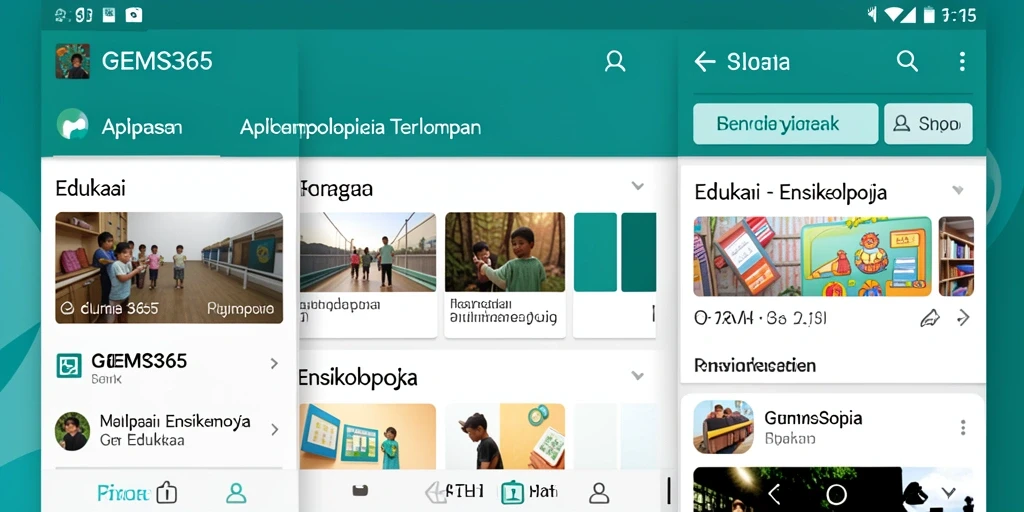
Task: Select the FTH1 bottom navigation item
Action: 455,491
